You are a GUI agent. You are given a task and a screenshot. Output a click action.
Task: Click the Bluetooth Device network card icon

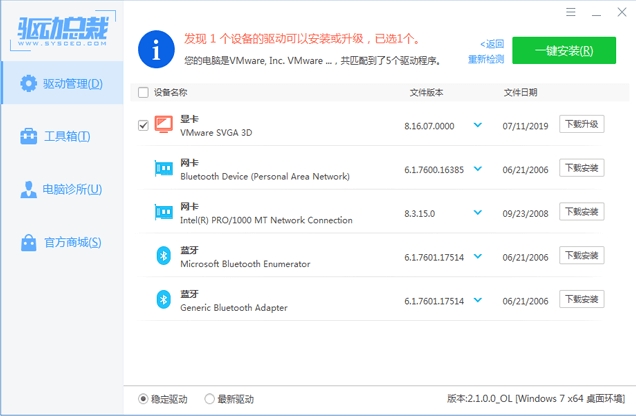164,169
